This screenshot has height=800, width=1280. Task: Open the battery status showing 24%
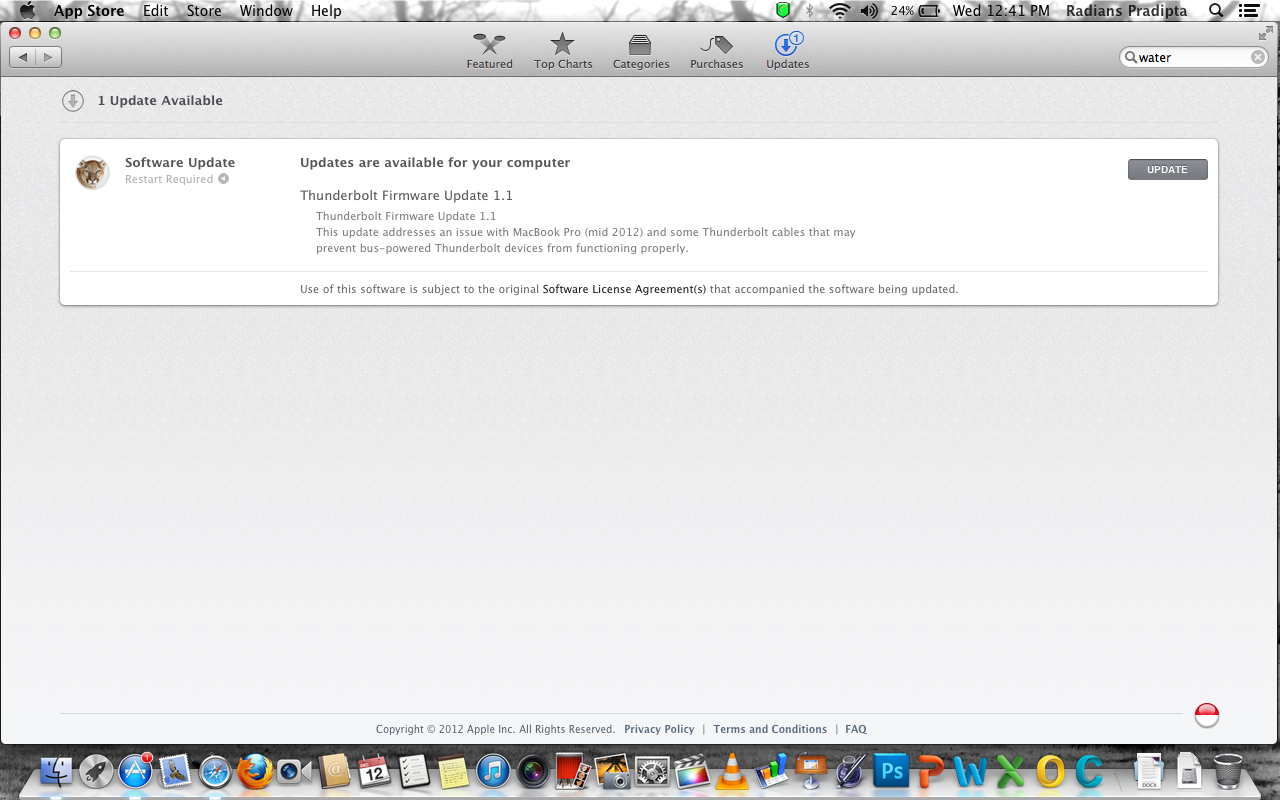[x=915, y=11]
